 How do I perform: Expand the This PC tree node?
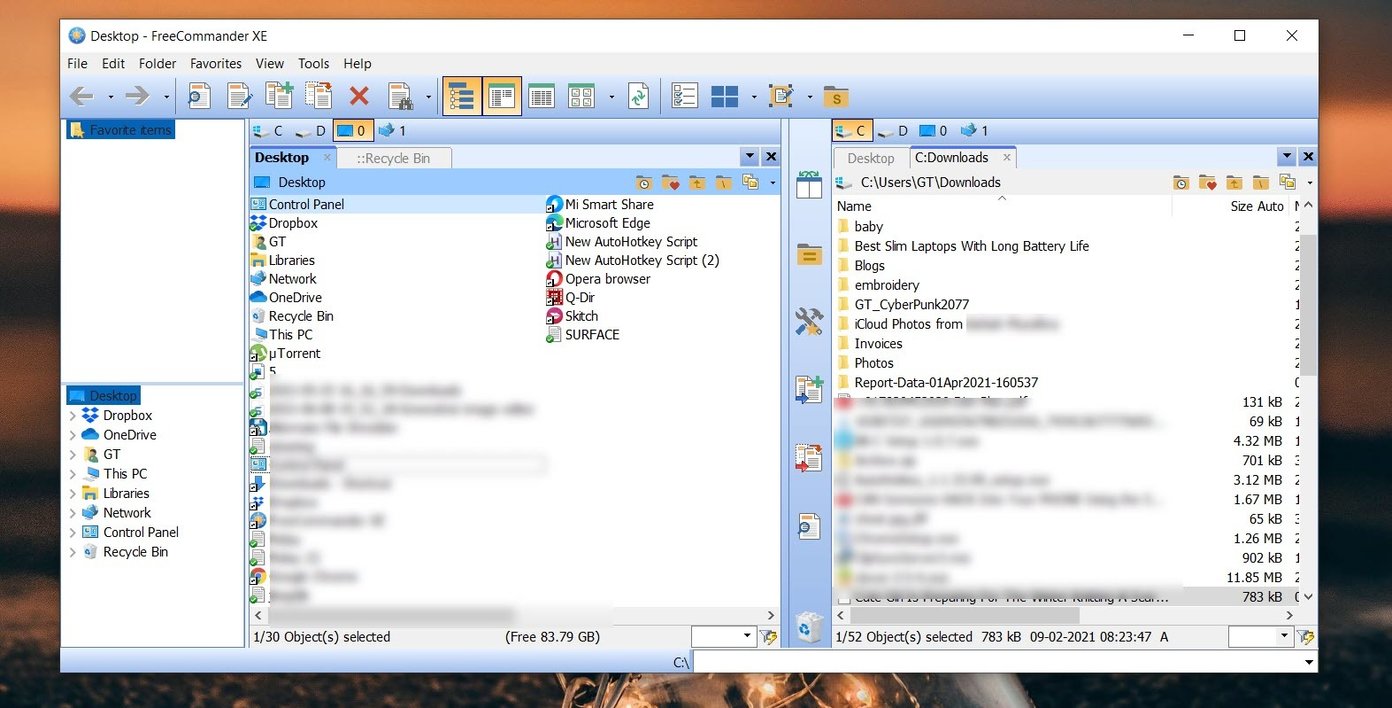coord(72,474)
